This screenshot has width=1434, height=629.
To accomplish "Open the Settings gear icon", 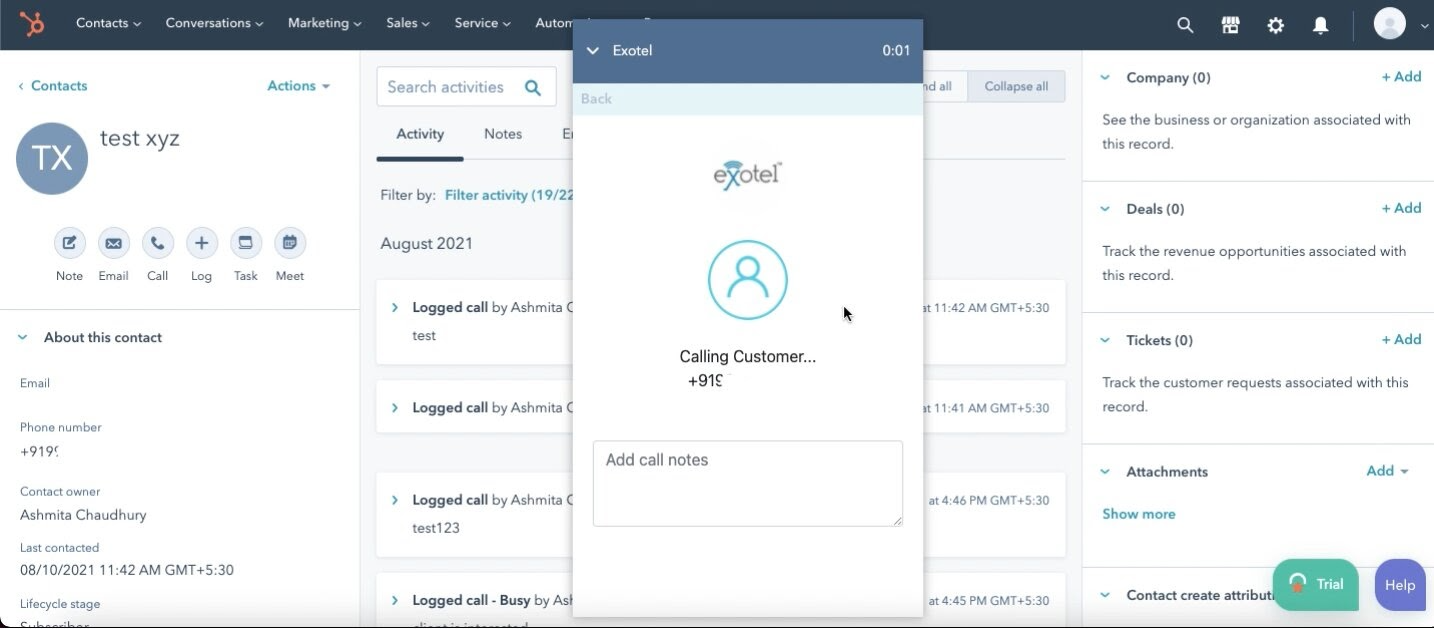I will (x=1276, y=25).
